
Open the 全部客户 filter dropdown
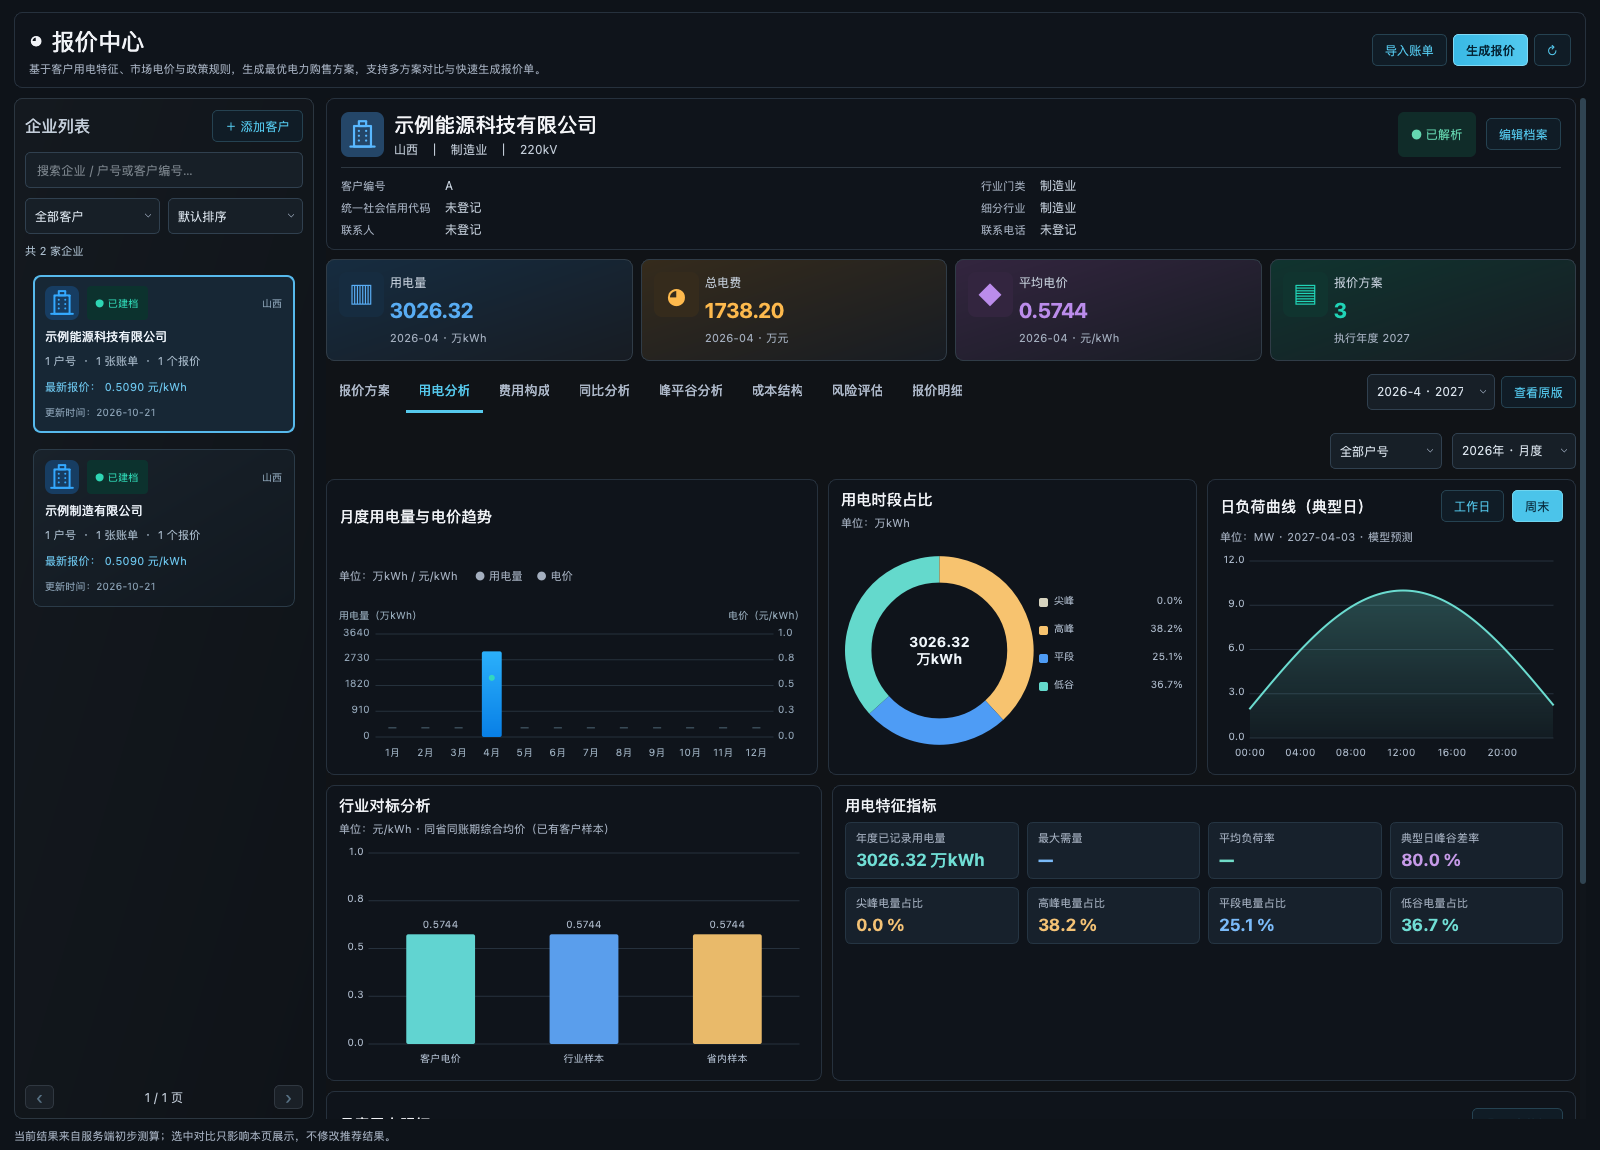click(92, 216)
